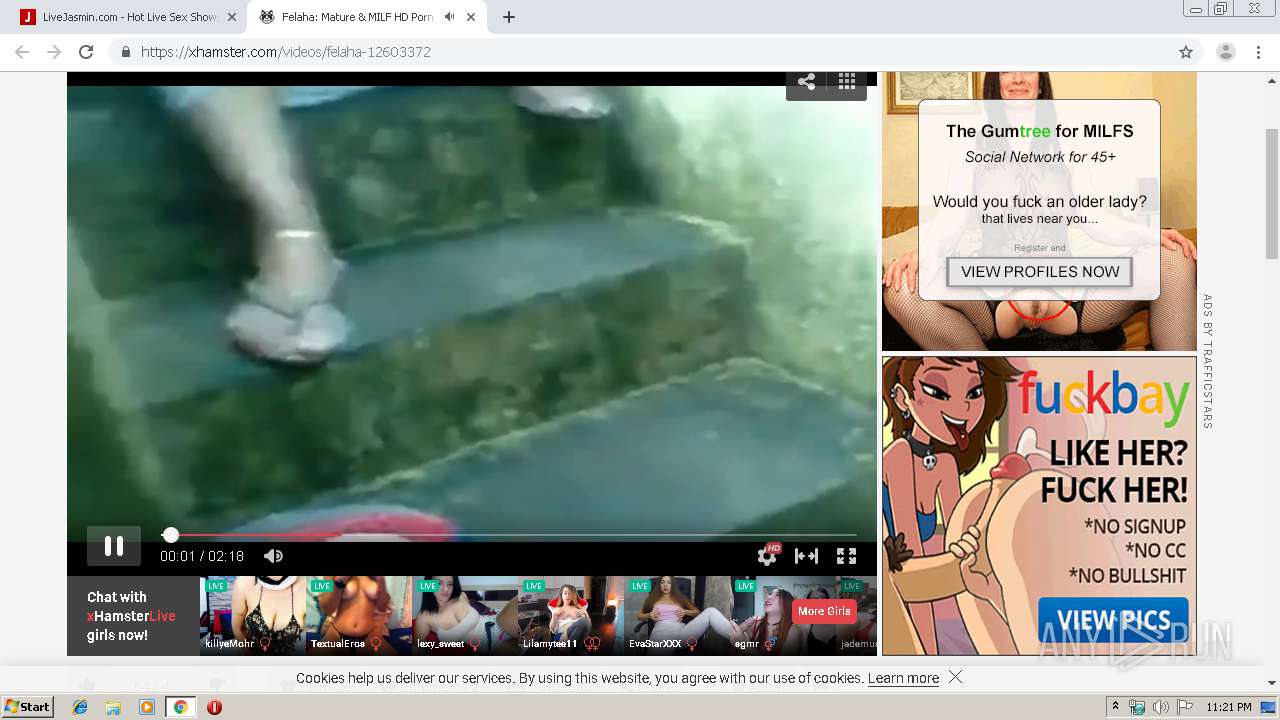Viewport: 1280px width, 720px height.
Task: Click the Chrome taskbar icon
Action: click(180, 707)
